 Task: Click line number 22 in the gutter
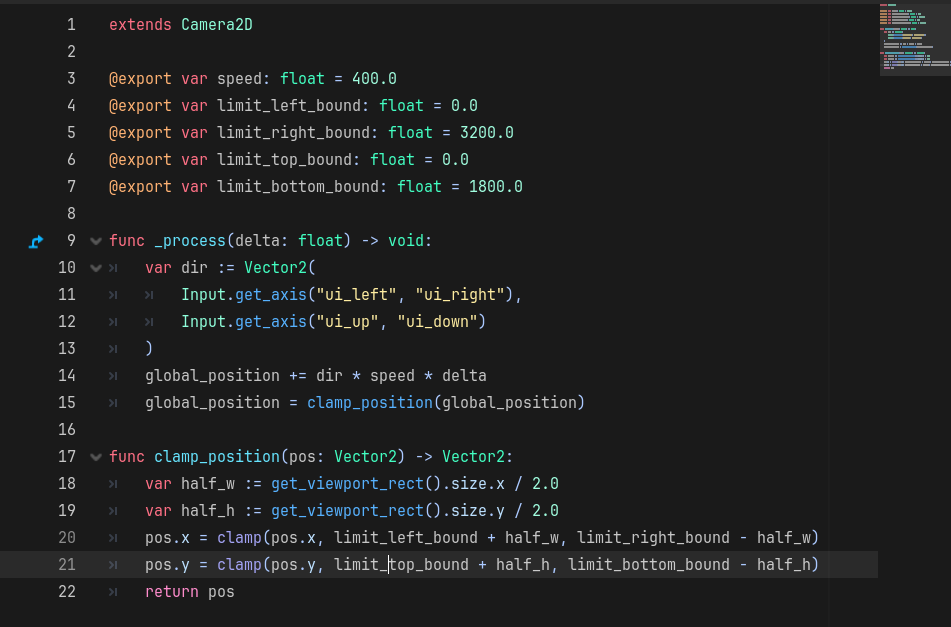pos(67,592)
